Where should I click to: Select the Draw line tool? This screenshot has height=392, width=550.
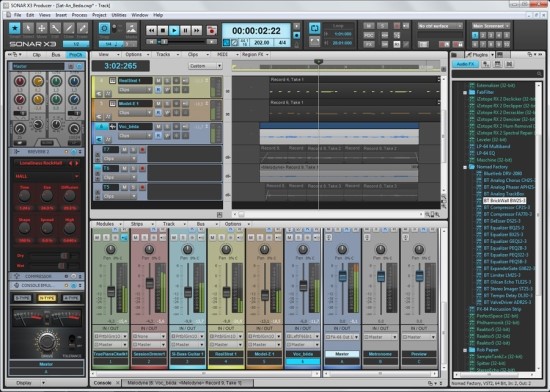pos(69,28)
